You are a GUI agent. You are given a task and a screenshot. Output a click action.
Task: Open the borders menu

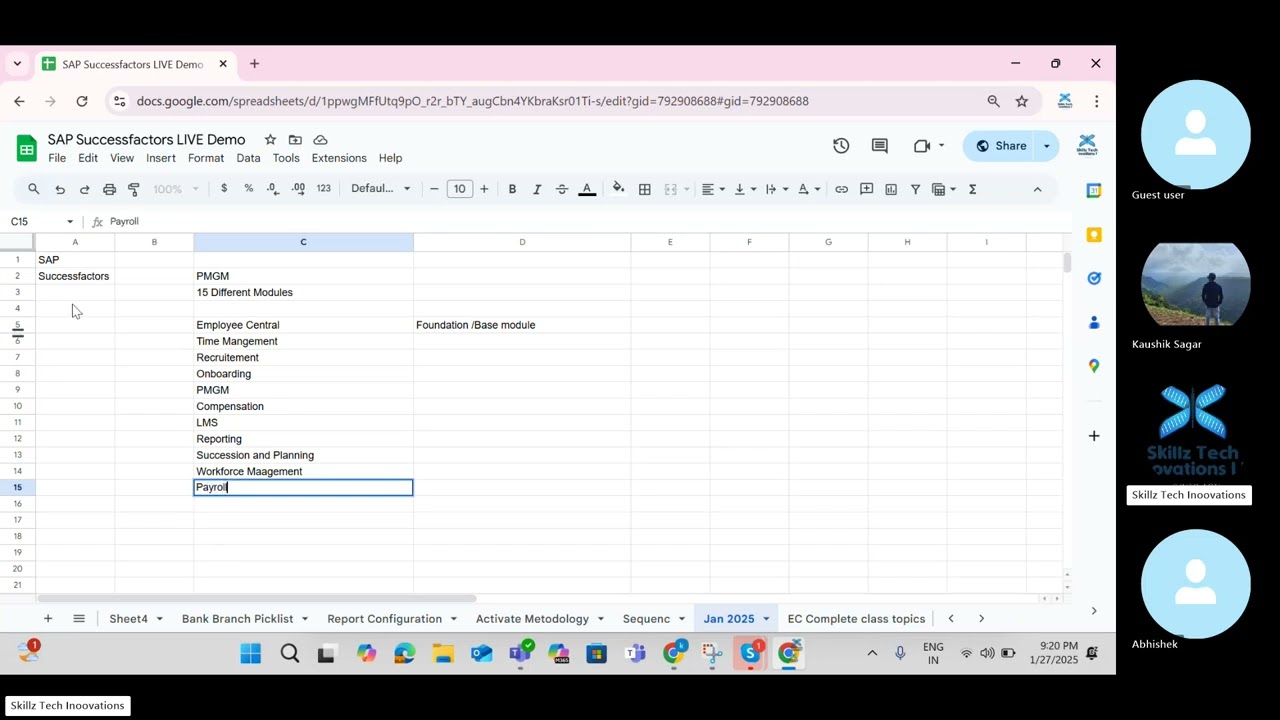pyautogui.click(x=645, y=189)
